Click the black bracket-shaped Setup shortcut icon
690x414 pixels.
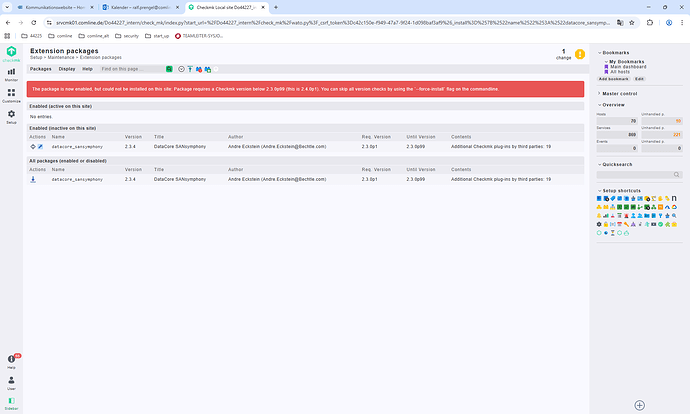674,198
